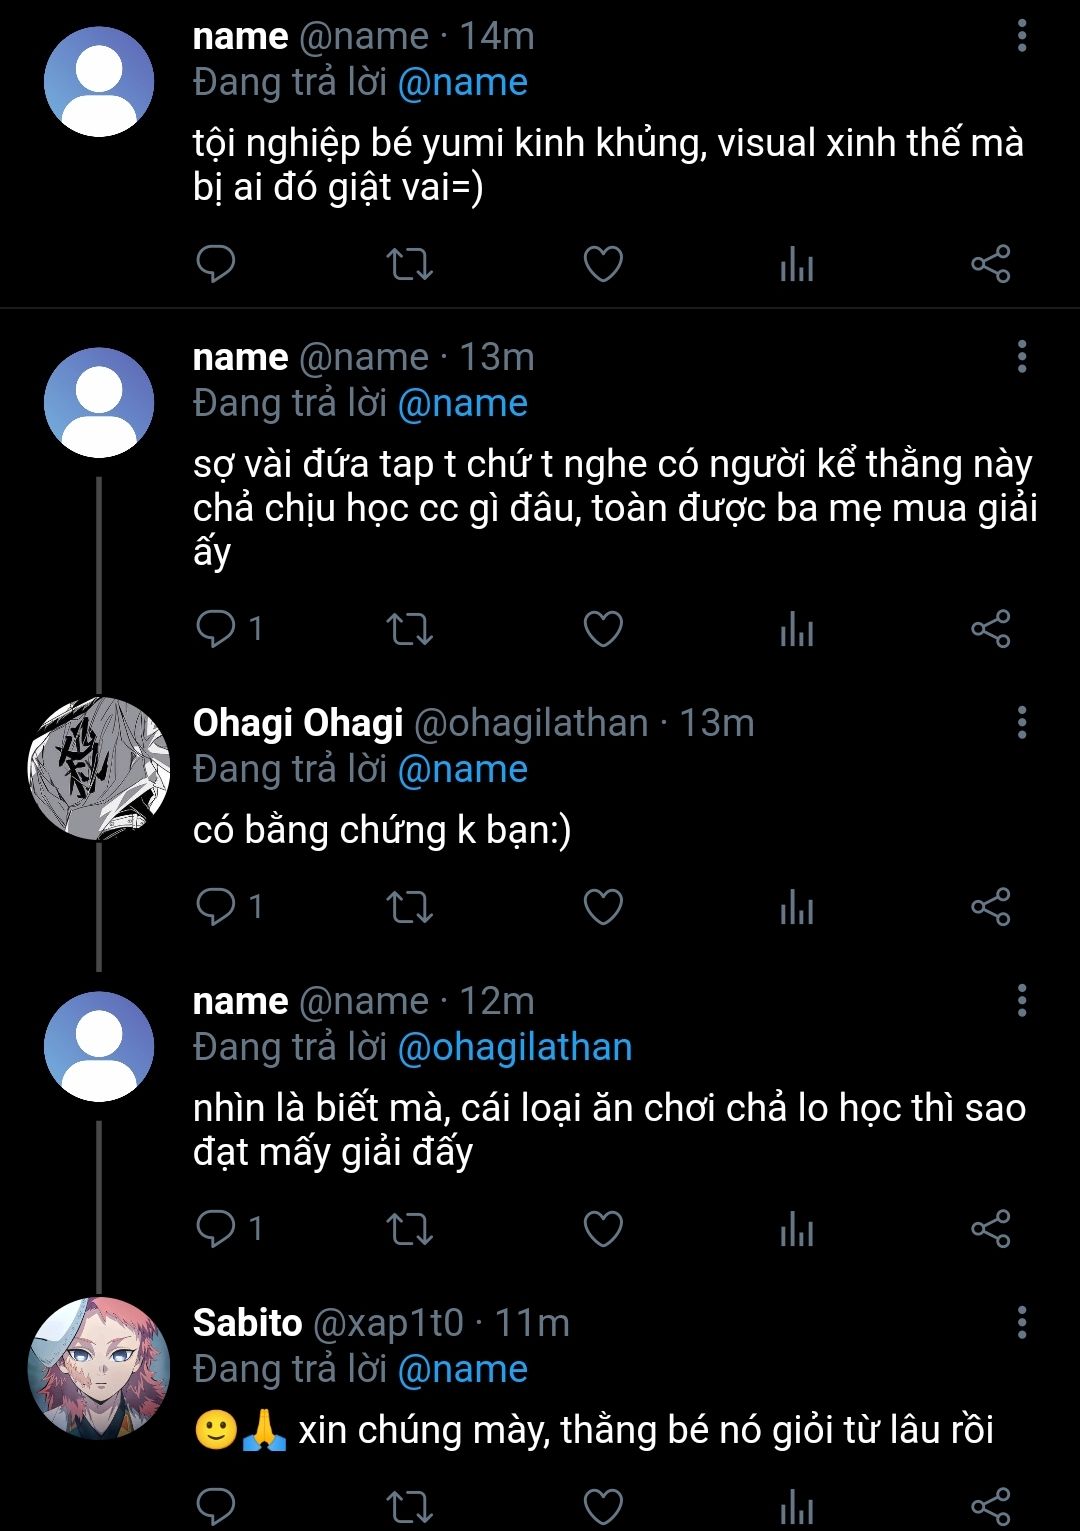This screenshot has height=1531, width=1080.
Task: Like Ohagi Ohagi's 'có bằng chứng' reply
Action: coord(603,907)
